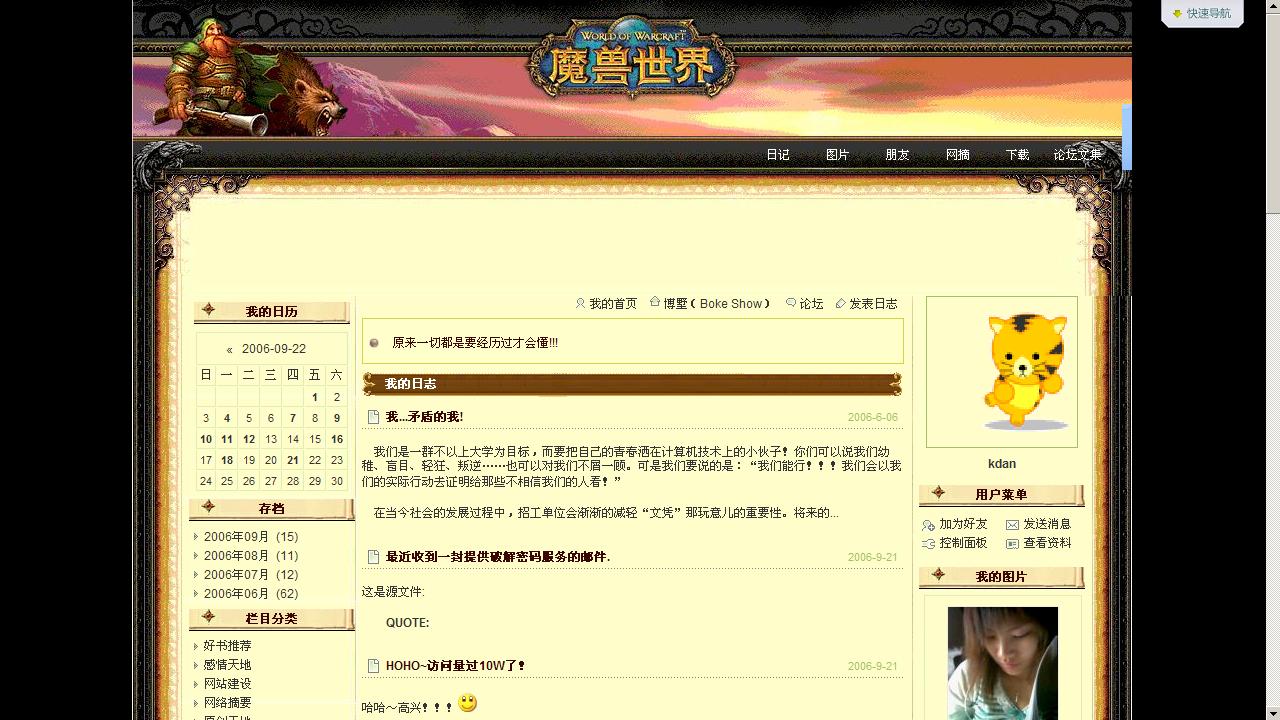
Task: Select calendar date 7
Action: (293, 419)
